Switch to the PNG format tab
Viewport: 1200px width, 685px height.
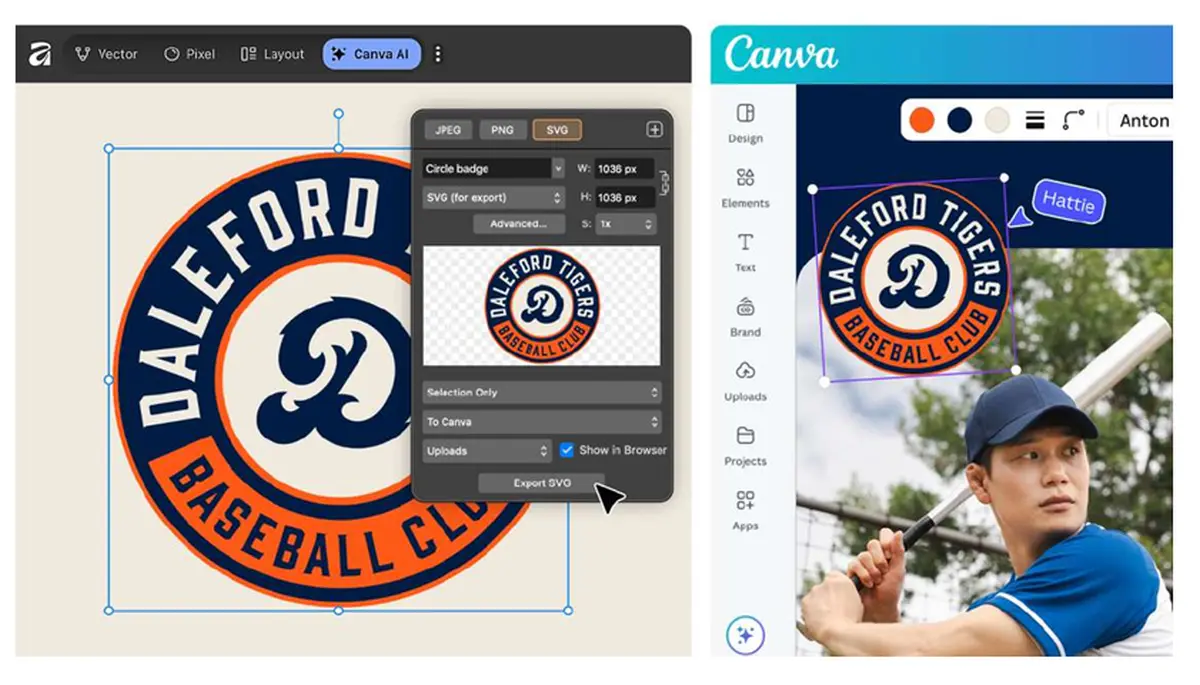point(502,130)
